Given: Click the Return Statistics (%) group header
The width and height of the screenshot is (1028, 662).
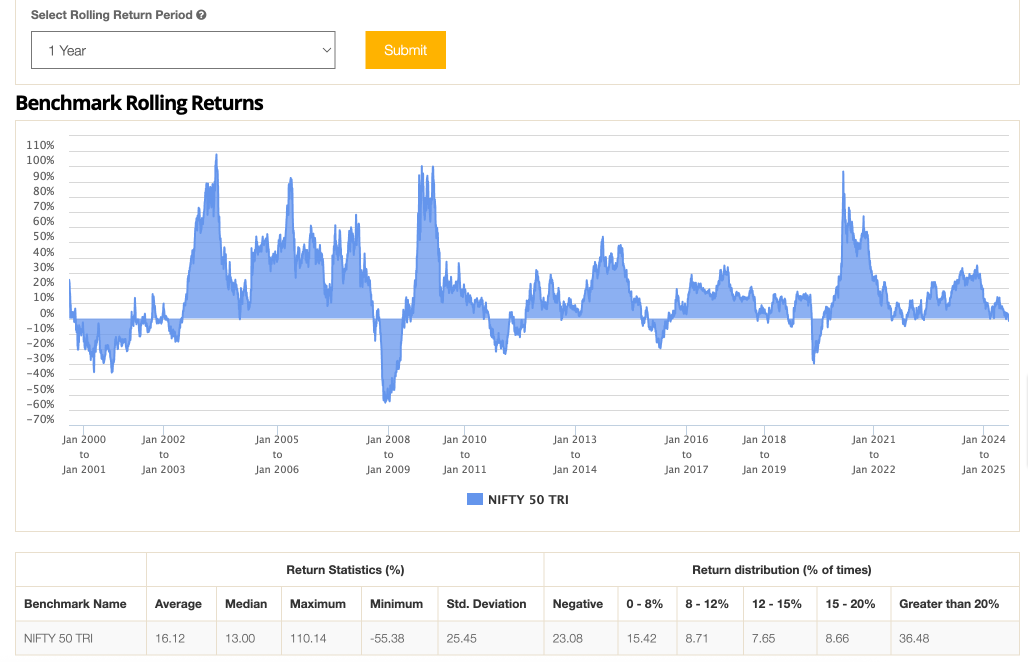Looking at the screenshot, I should pyautogui.click(x=345, y=570).
